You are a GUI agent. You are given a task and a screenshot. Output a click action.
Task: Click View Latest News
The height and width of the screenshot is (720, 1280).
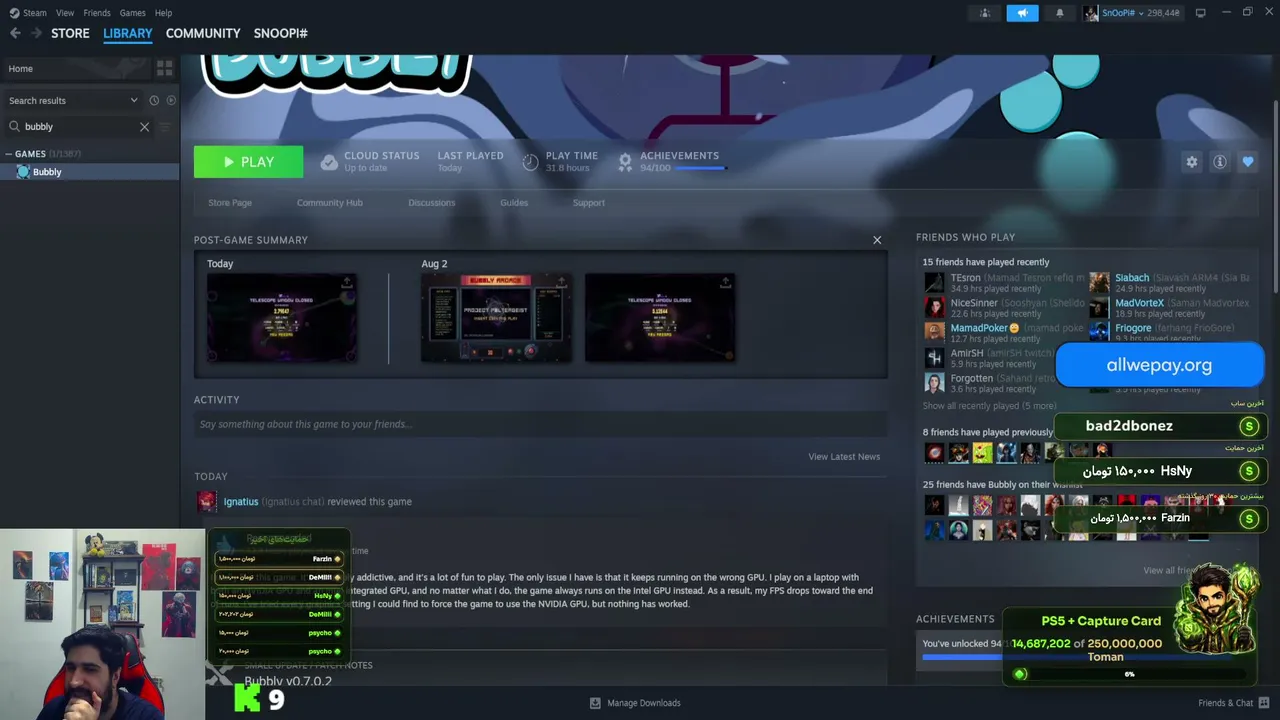tap(844, 457)
